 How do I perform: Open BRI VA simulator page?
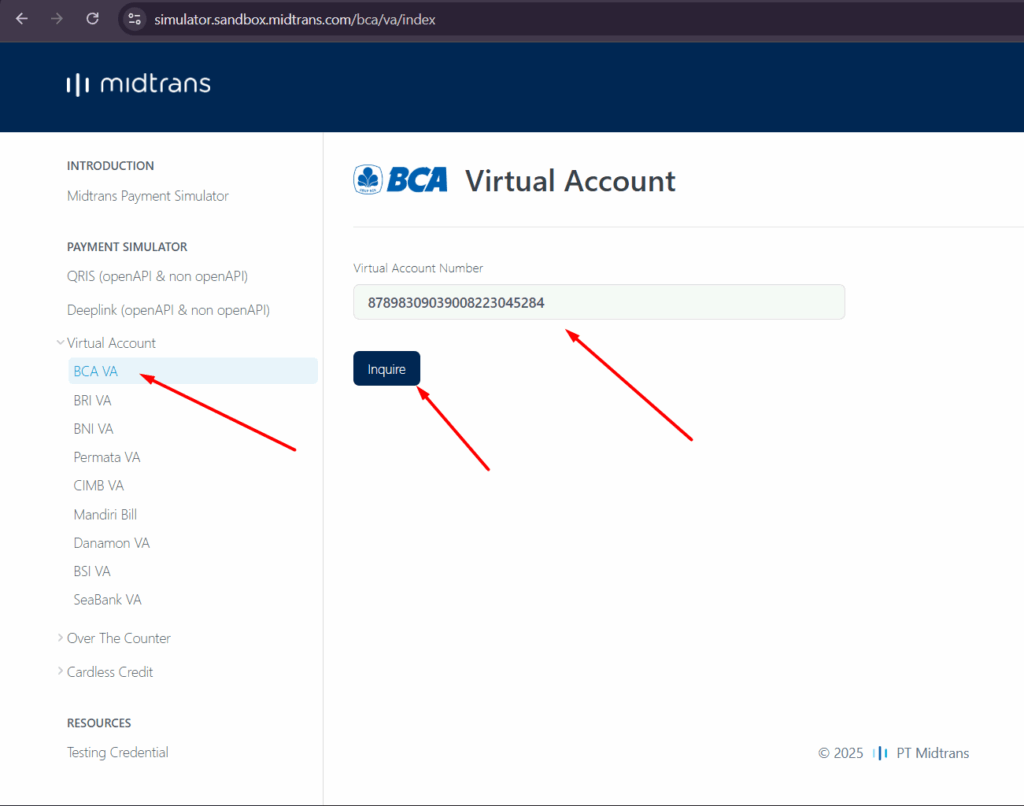(92, 400)
